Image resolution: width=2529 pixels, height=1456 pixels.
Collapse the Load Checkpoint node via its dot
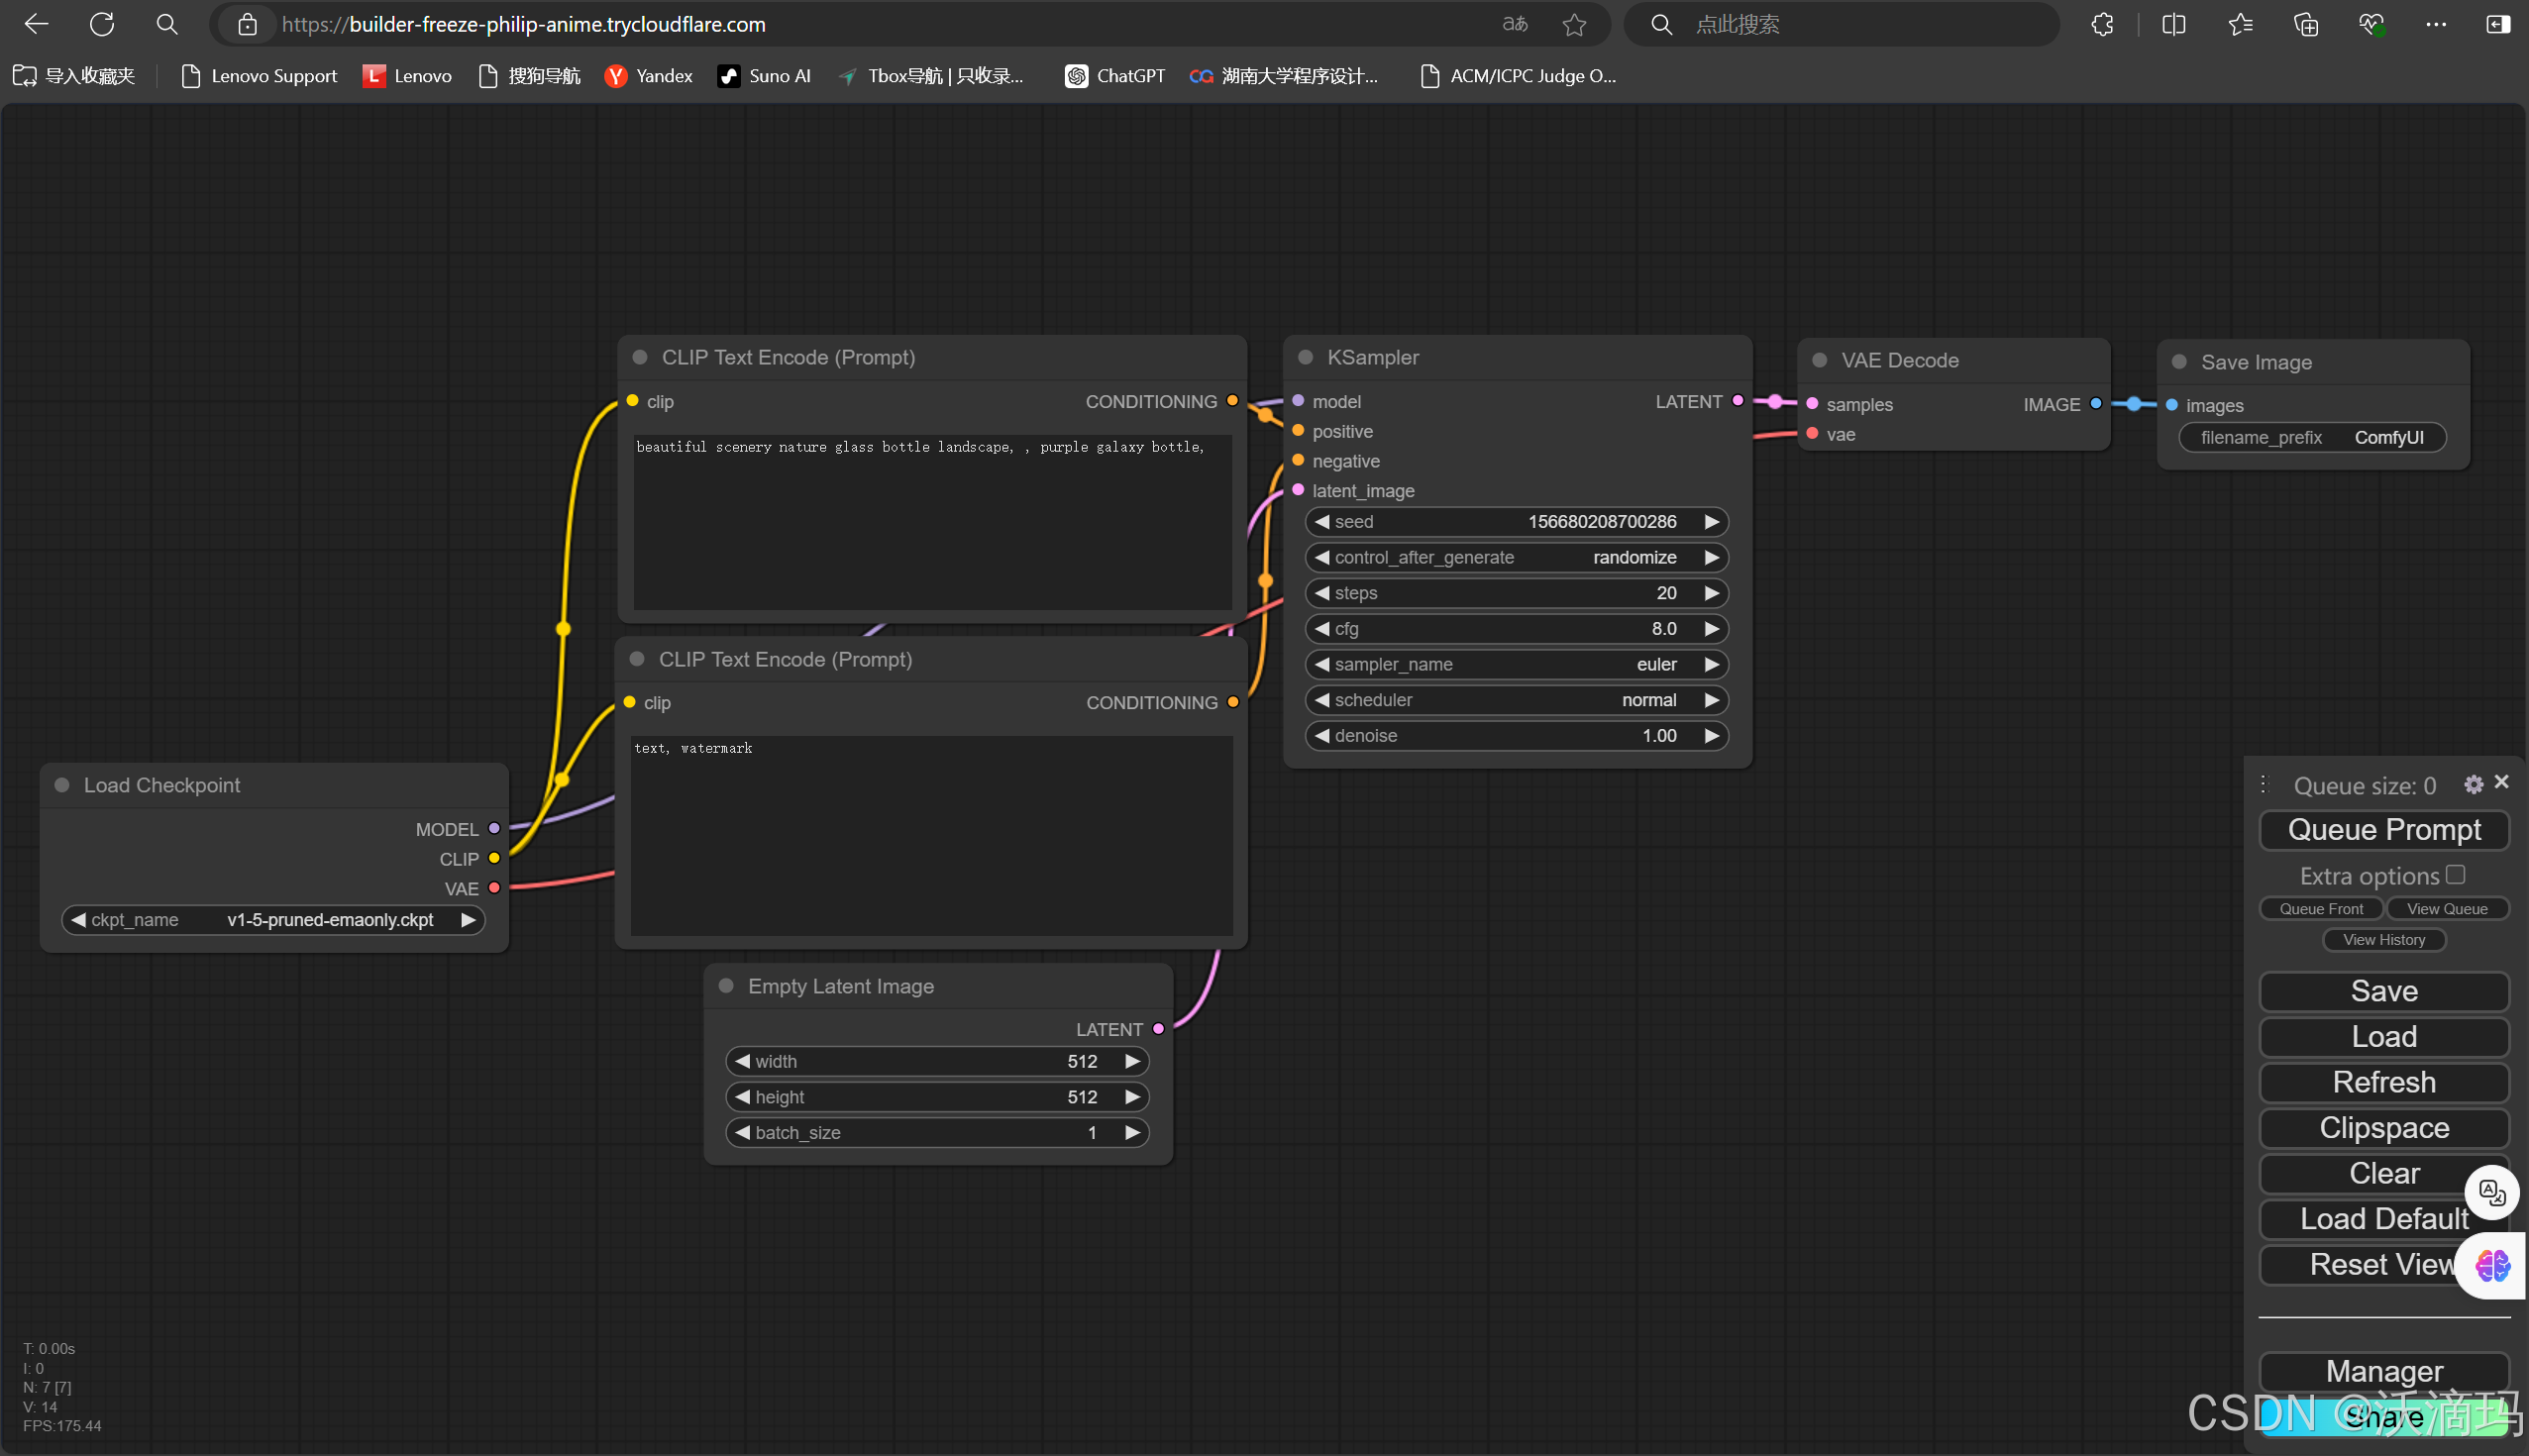point(62,785)
